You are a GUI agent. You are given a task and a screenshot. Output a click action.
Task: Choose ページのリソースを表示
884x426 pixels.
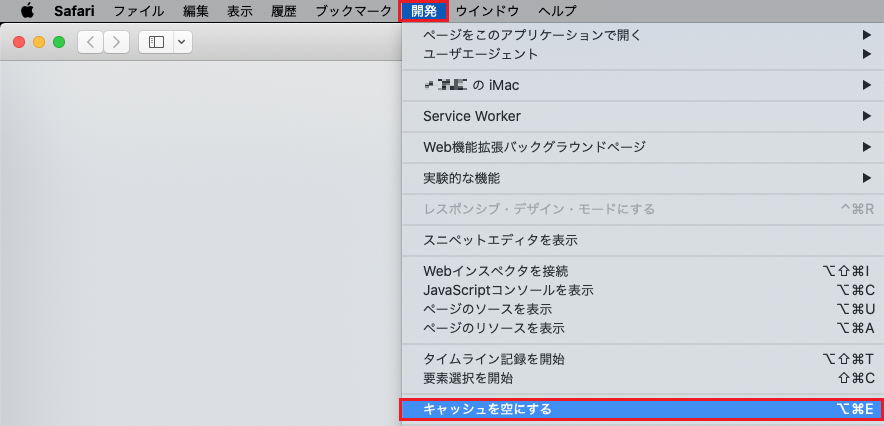[x=643, y=328]
